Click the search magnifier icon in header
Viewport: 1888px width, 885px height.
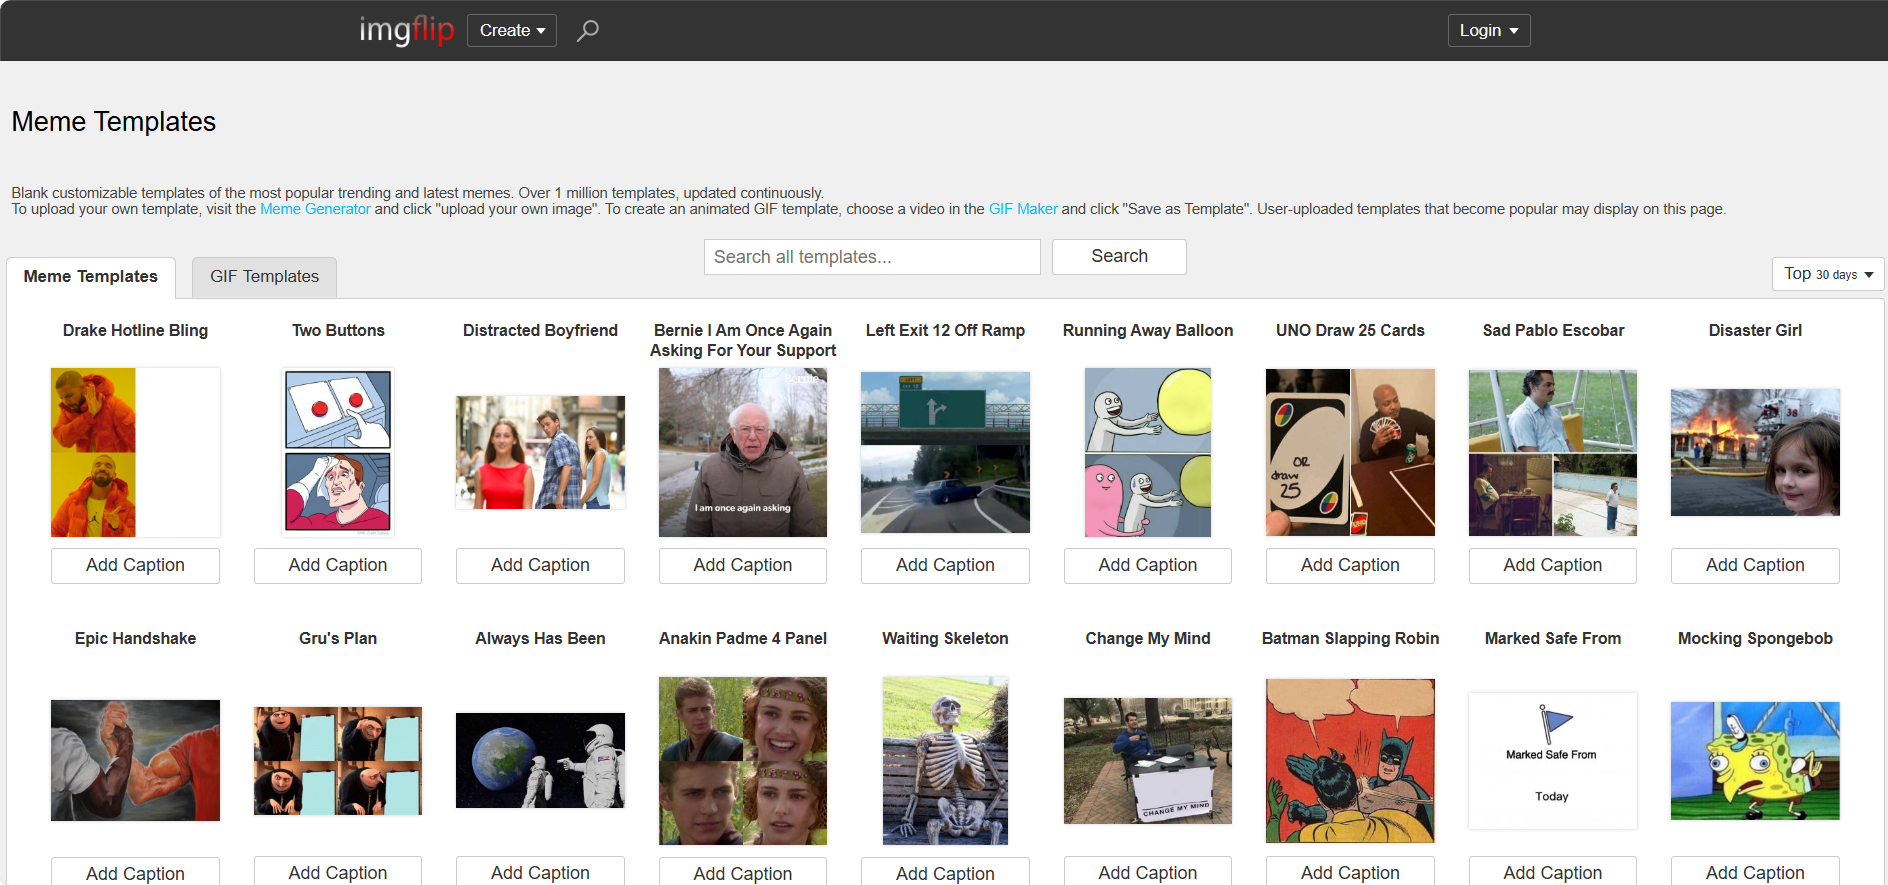pos(588,31)
